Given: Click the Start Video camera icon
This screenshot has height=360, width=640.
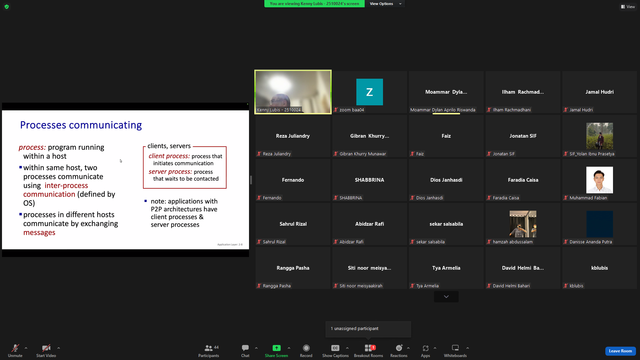Looking at the screenshot, I should point(46,348).
